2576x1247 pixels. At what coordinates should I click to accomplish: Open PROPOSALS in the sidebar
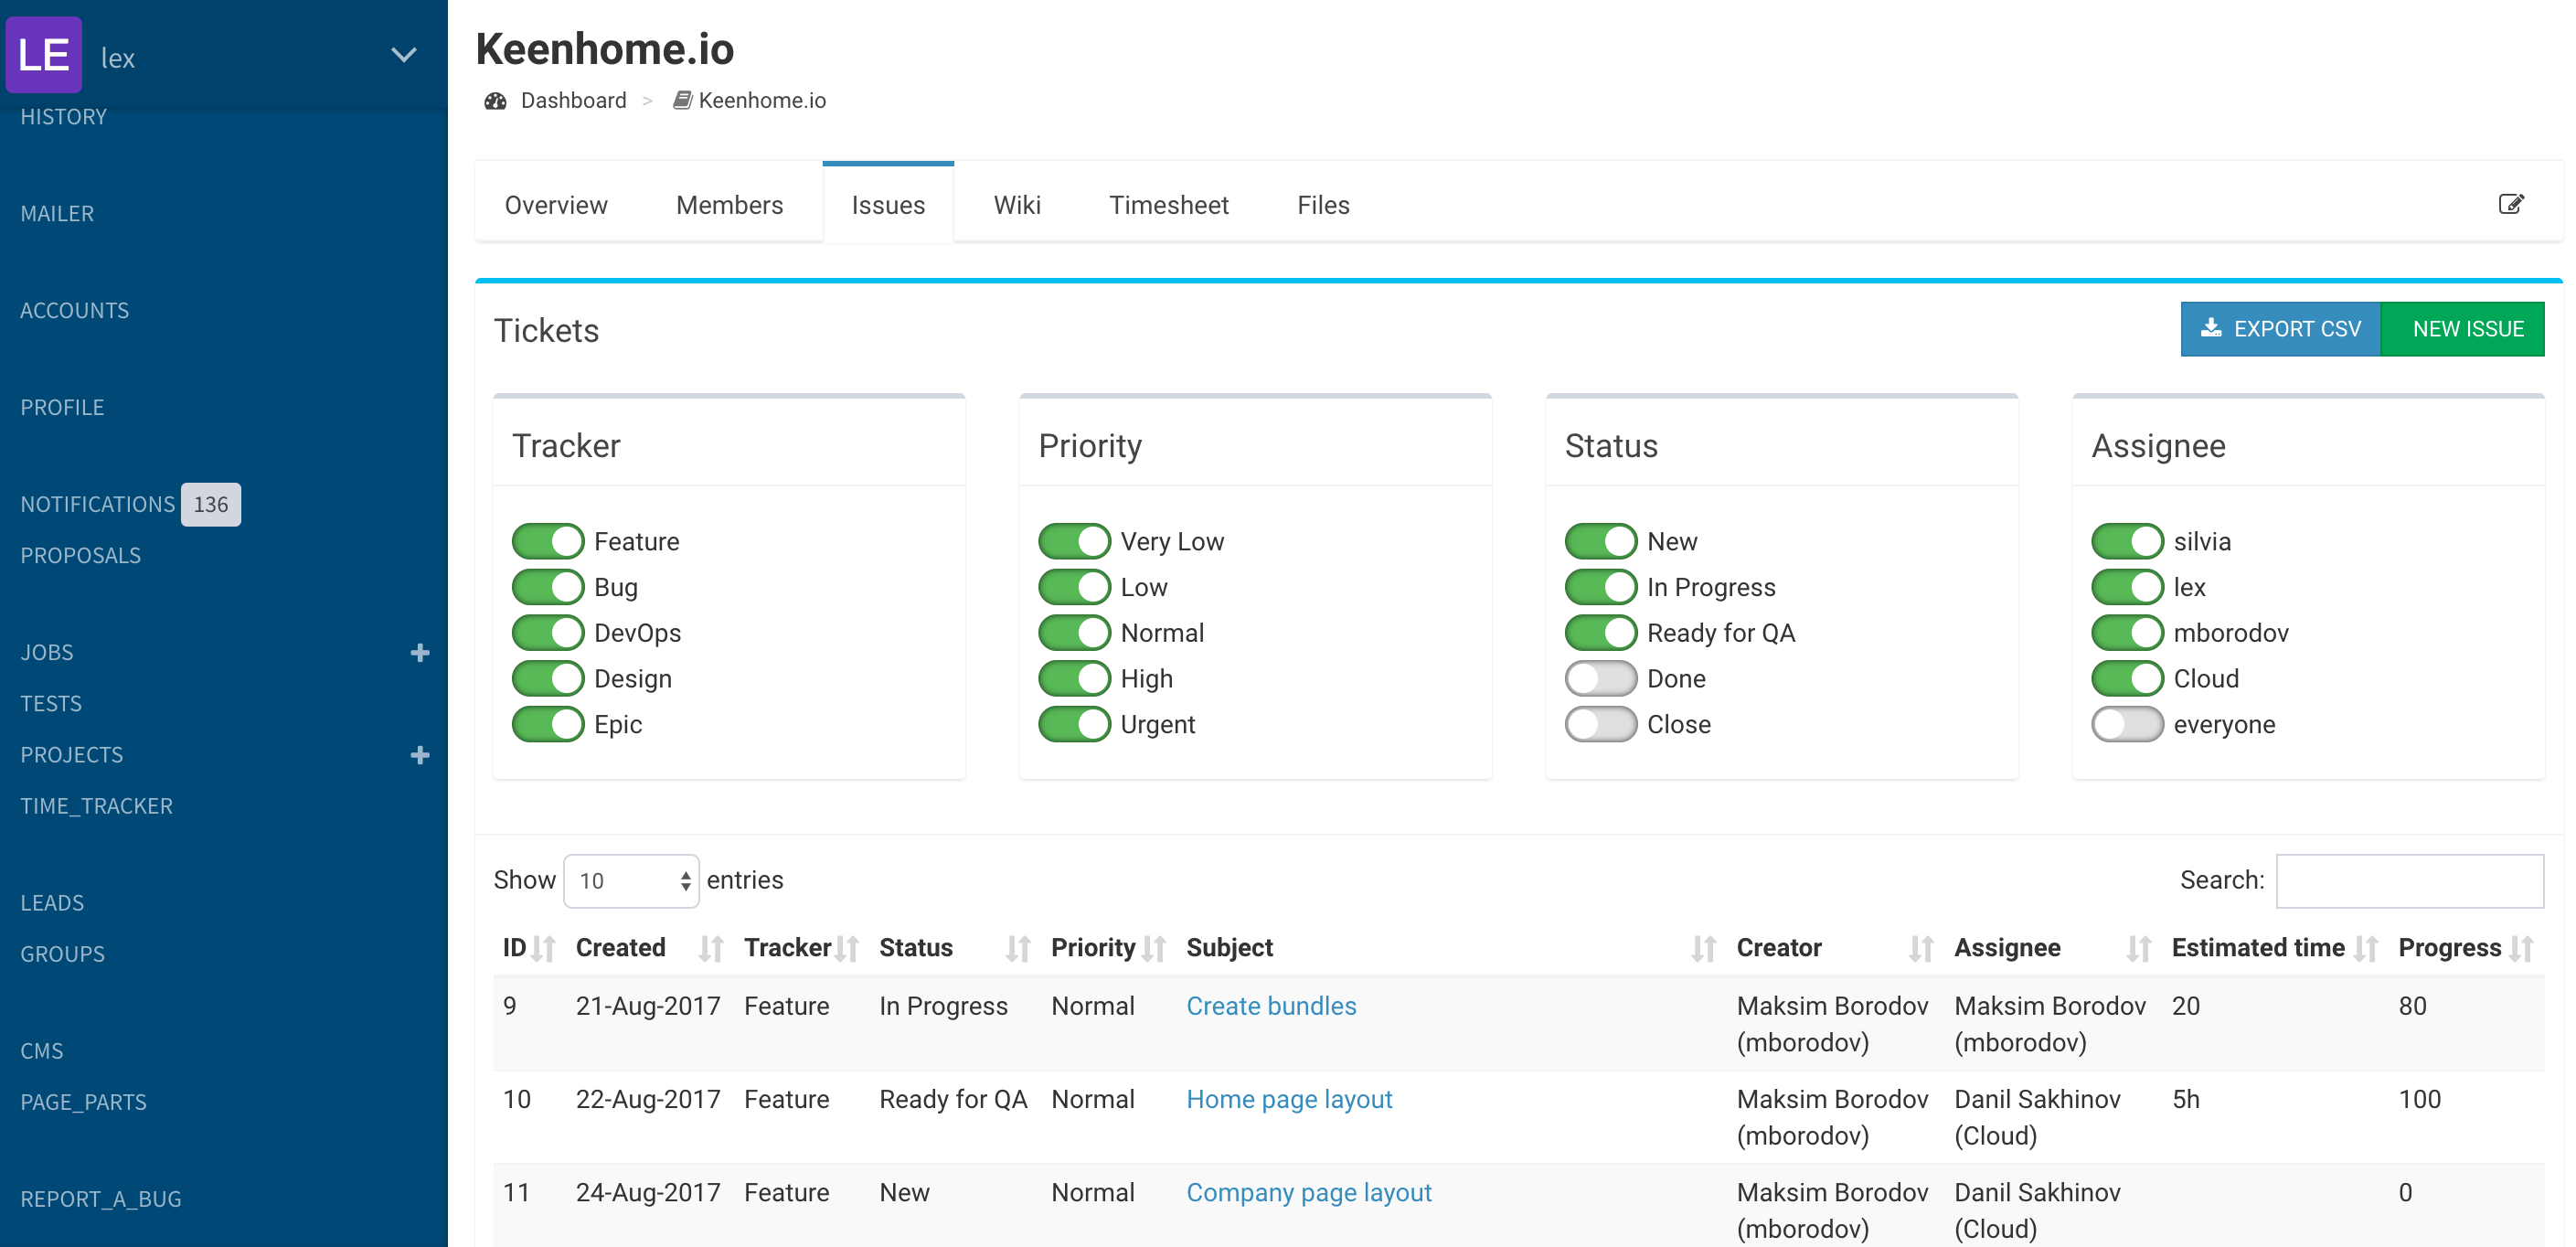(81, 555)
